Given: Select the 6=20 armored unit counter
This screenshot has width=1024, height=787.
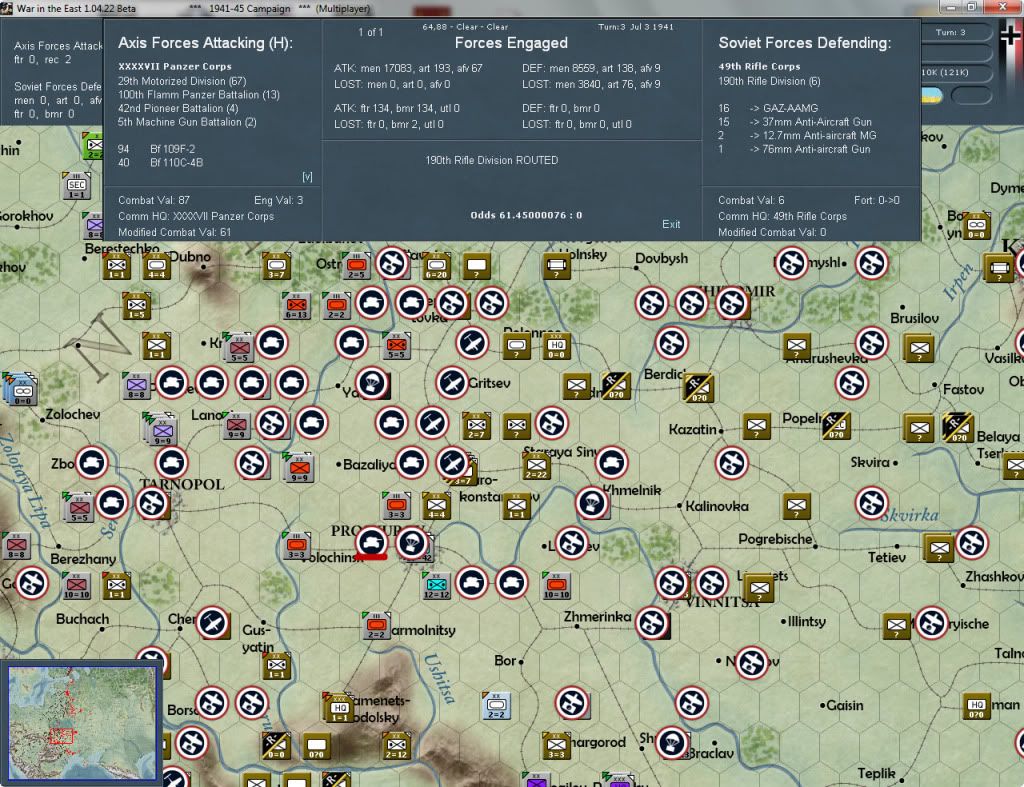Looking at the screenshot, I should click(x=436, y=266).
